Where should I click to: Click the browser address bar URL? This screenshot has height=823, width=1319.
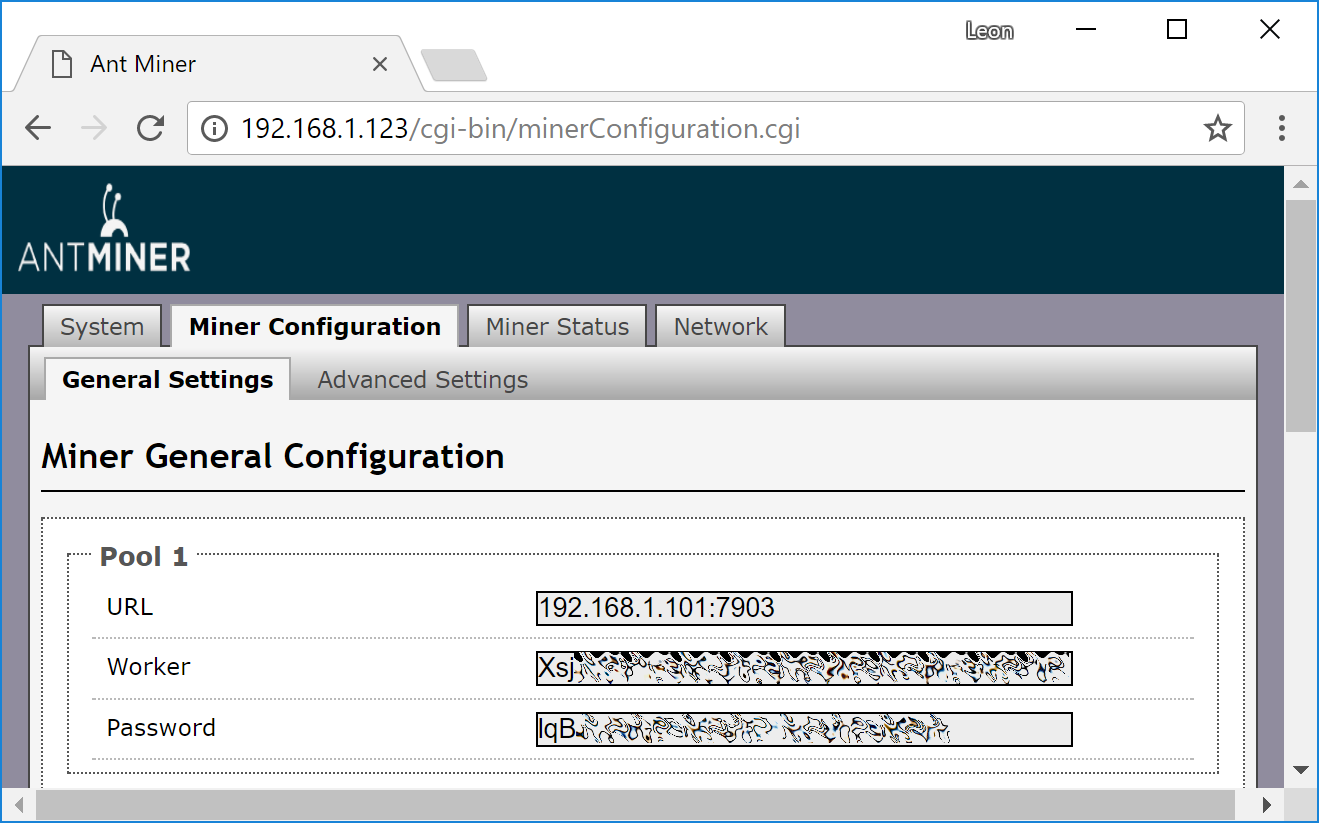tap(520, 129)
